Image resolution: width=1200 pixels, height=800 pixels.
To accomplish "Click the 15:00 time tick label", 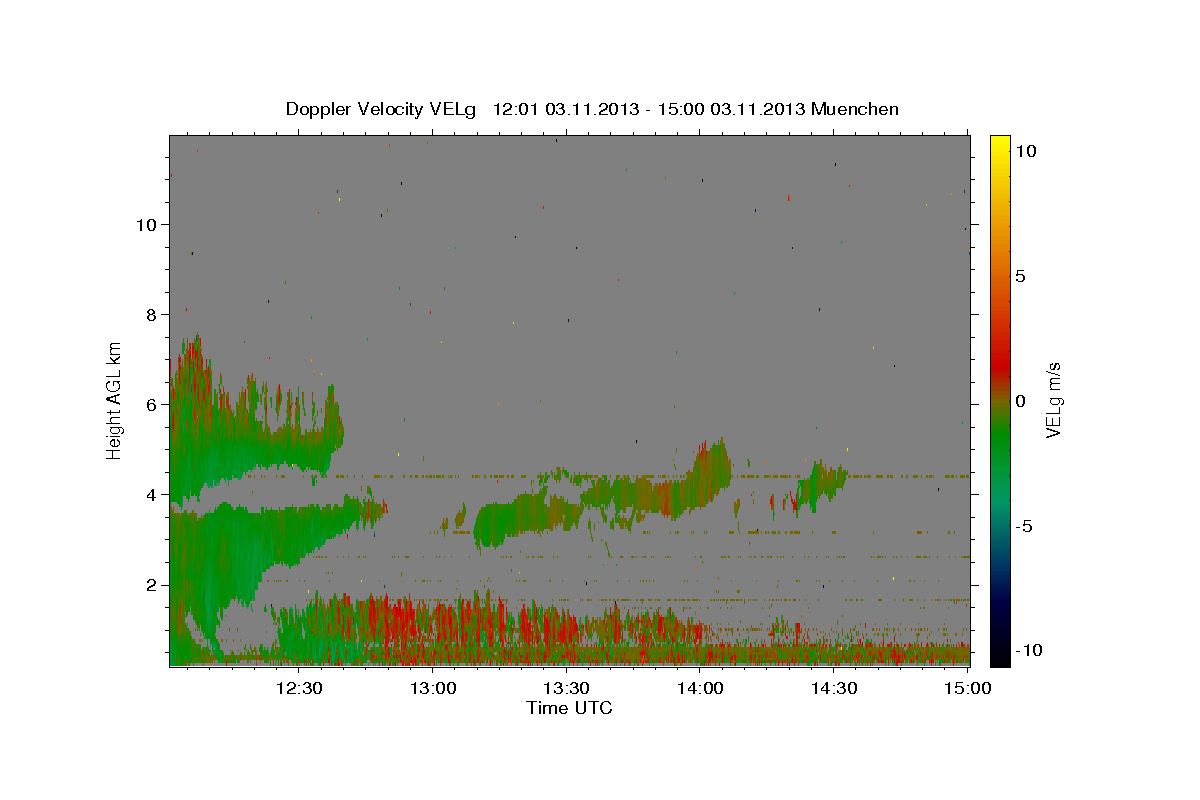I will pyautogui.click(x=967, y=688).
